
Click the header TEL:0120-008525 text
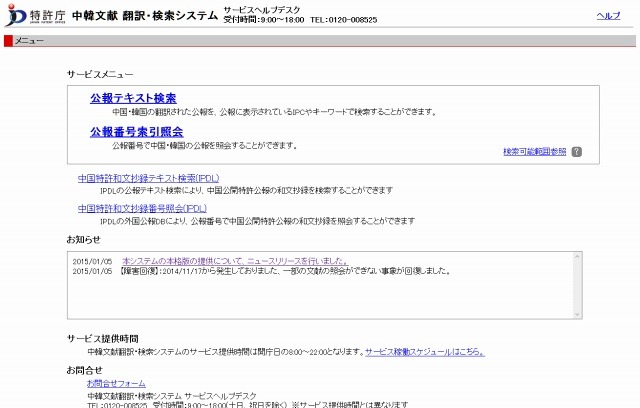click(x=343, y=20)
